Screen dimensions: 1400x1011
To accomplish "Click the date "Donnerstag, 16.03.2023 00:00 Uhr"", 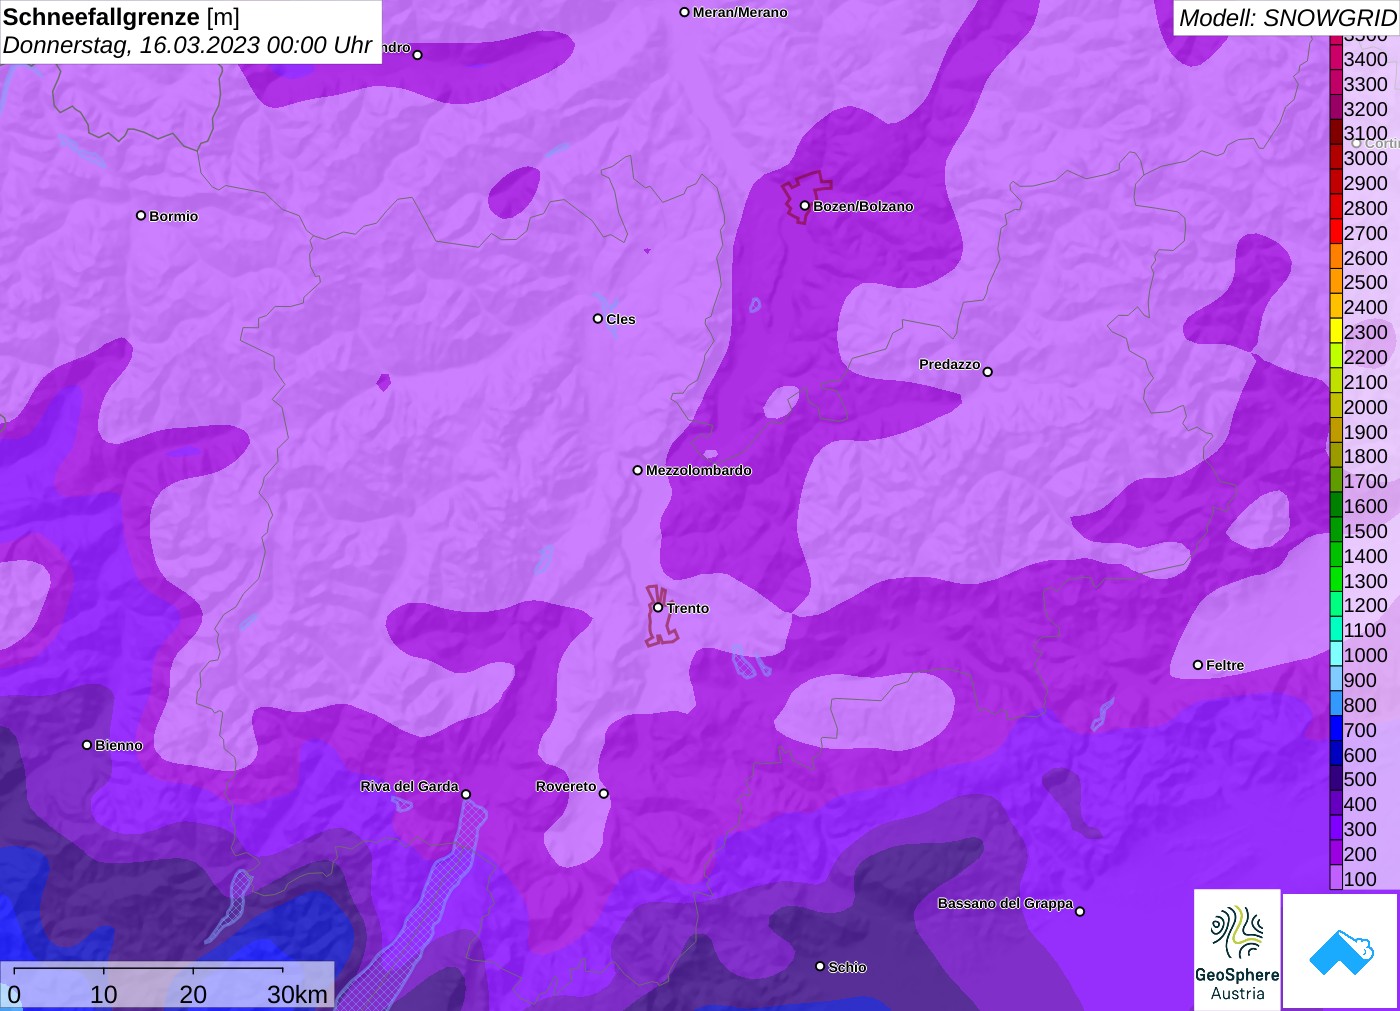I will point(188,45).
